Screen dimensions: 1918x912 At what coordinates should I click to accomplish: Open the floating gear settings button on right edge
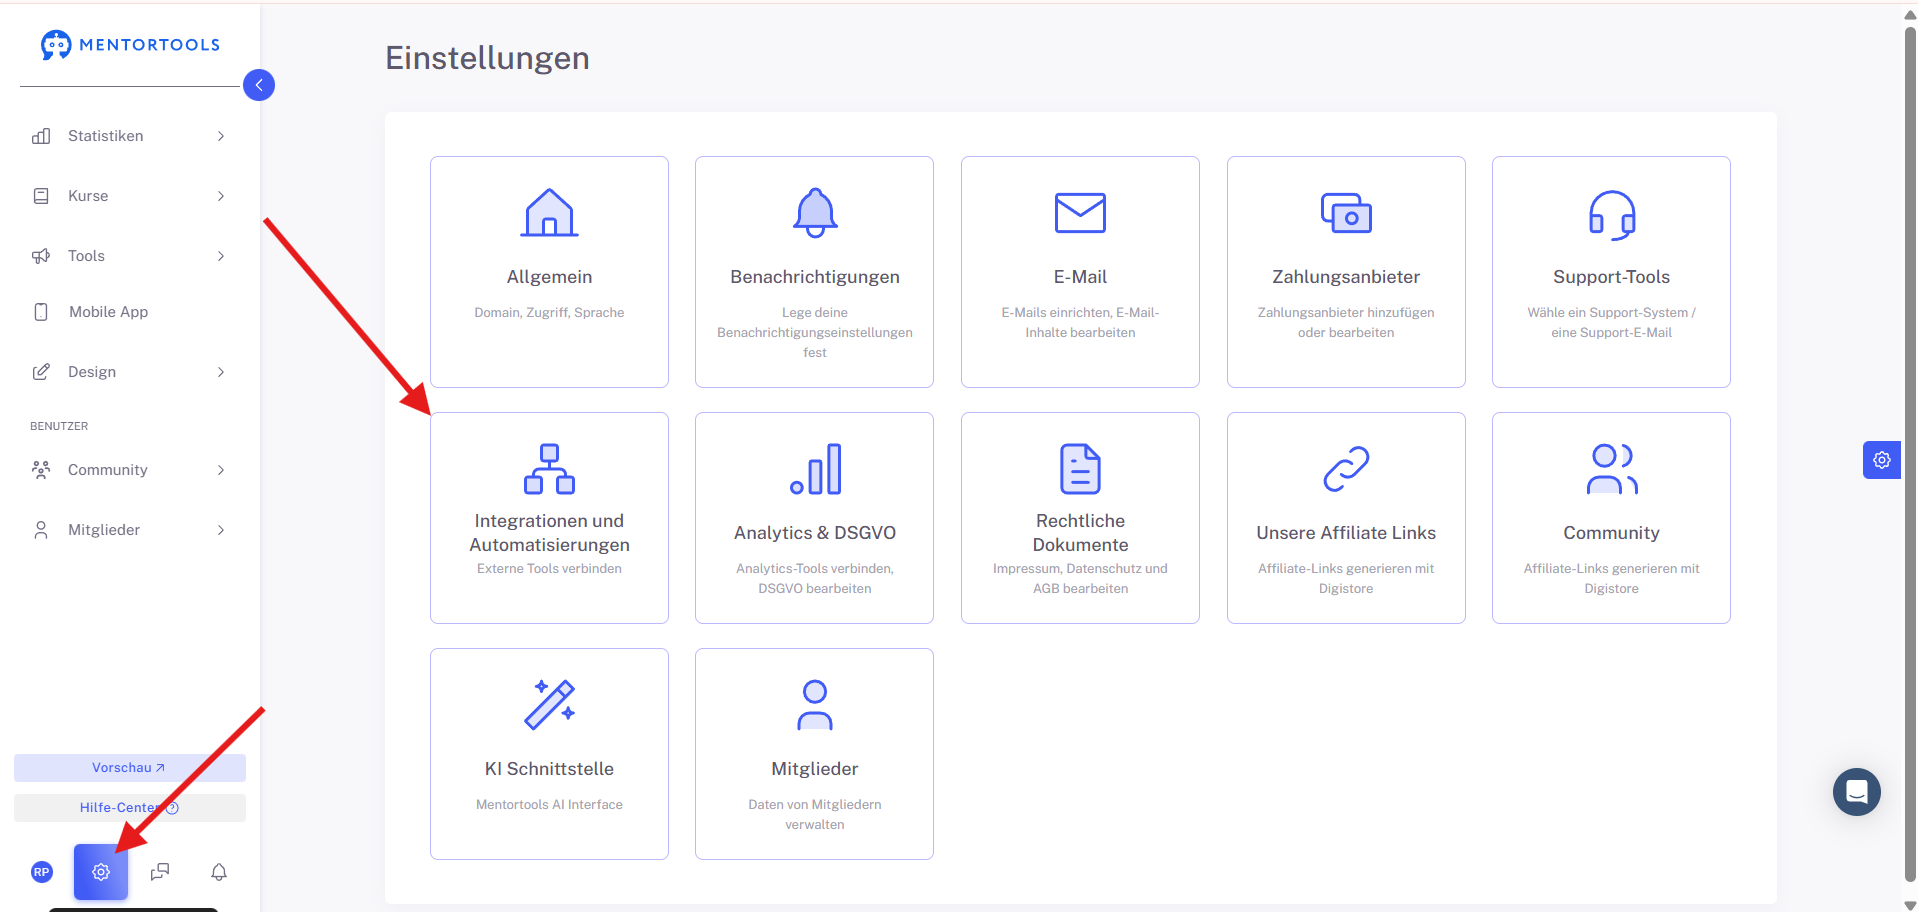(1882, 460)
